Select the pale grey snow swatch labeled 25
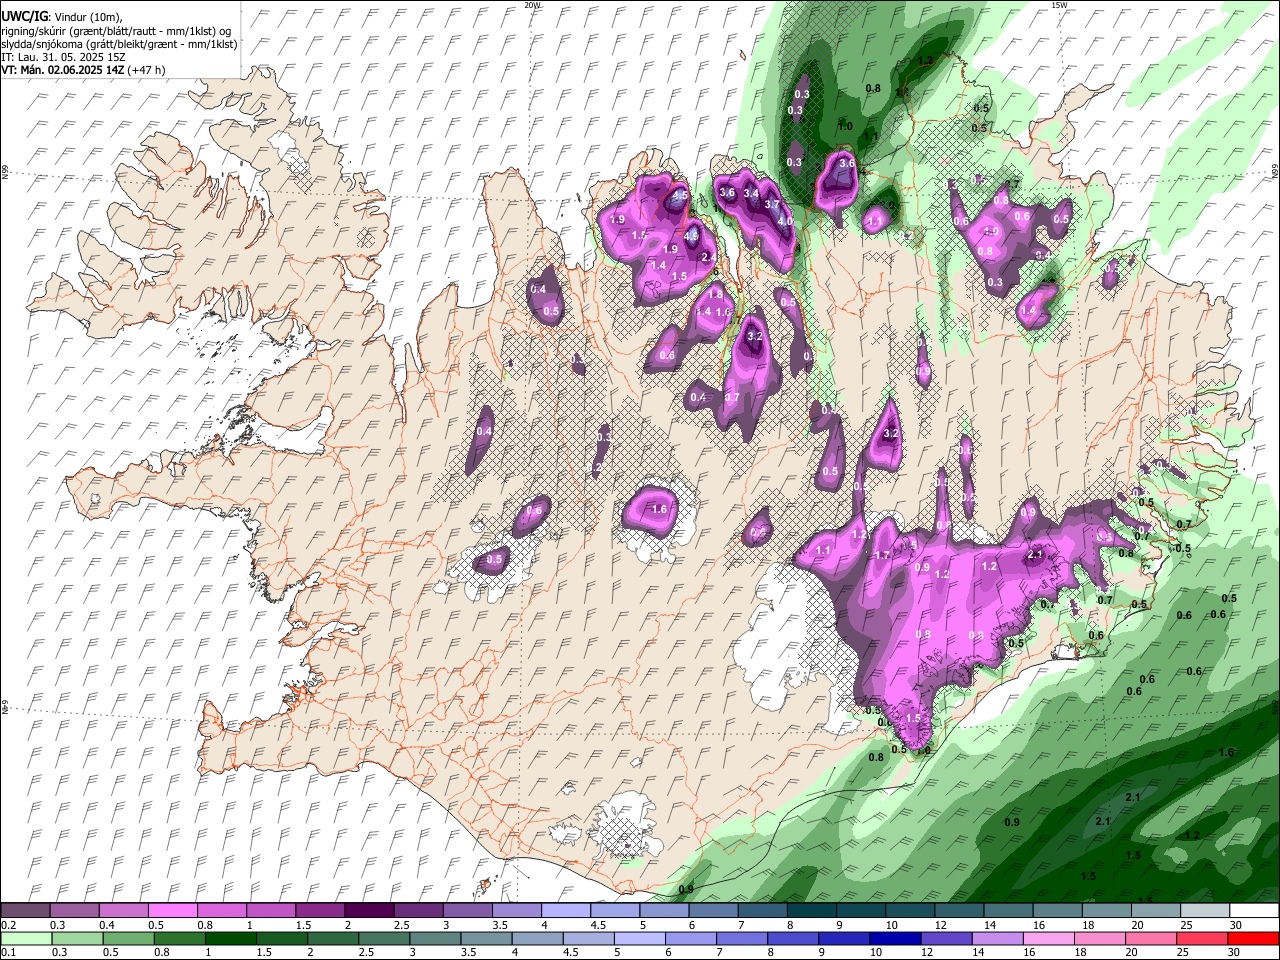 coord(1205,911)
